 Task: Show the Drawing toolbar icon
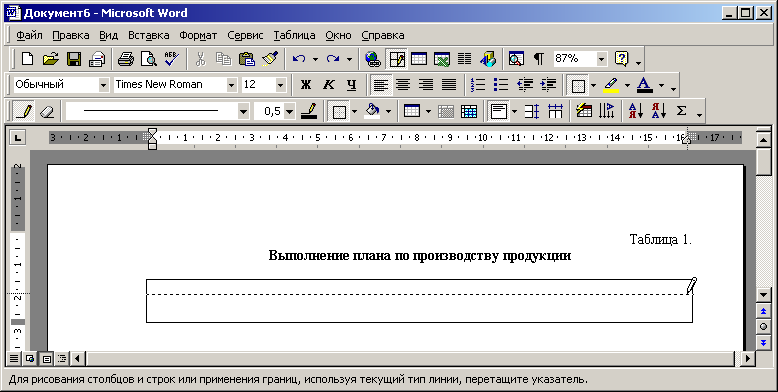(x=488, y=59)
